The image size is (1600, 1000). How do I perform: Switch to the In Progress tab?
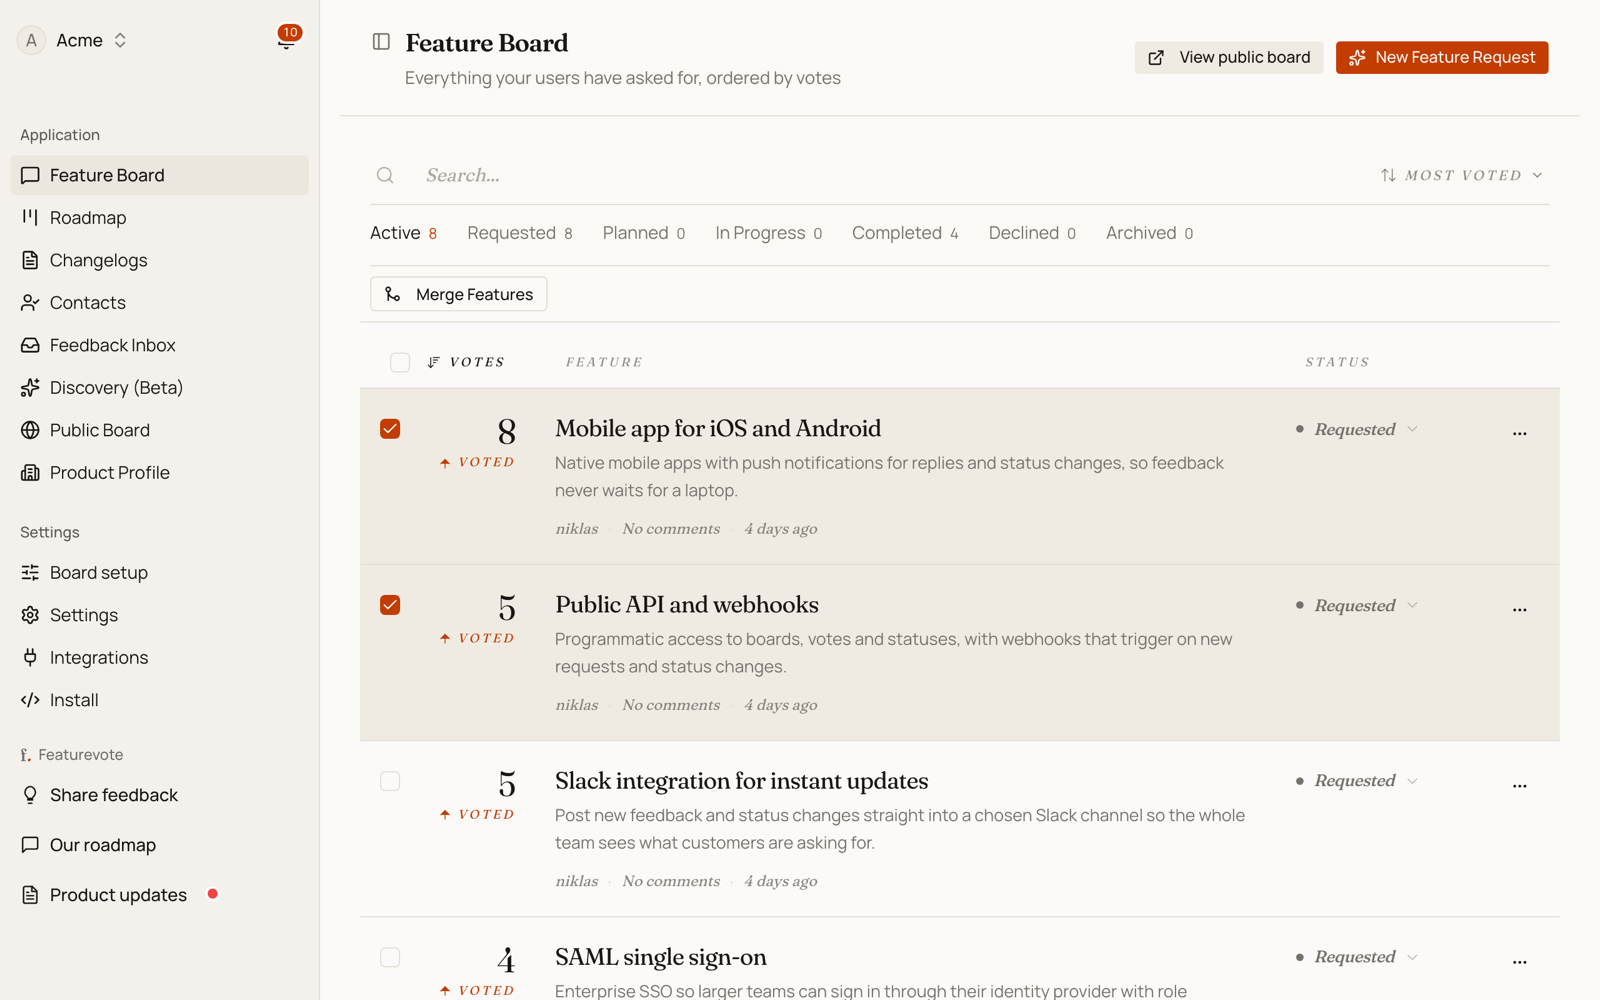[769, 233]
